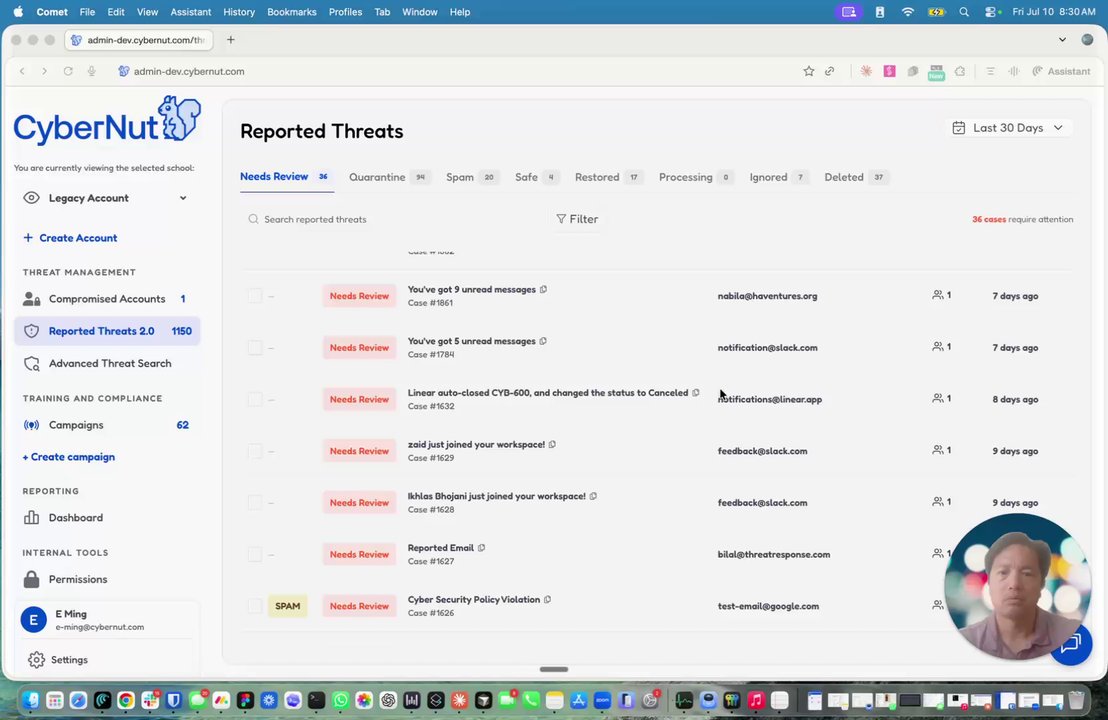
Task: Click SPAM tag on Case #1626
Action: point(288,606)
